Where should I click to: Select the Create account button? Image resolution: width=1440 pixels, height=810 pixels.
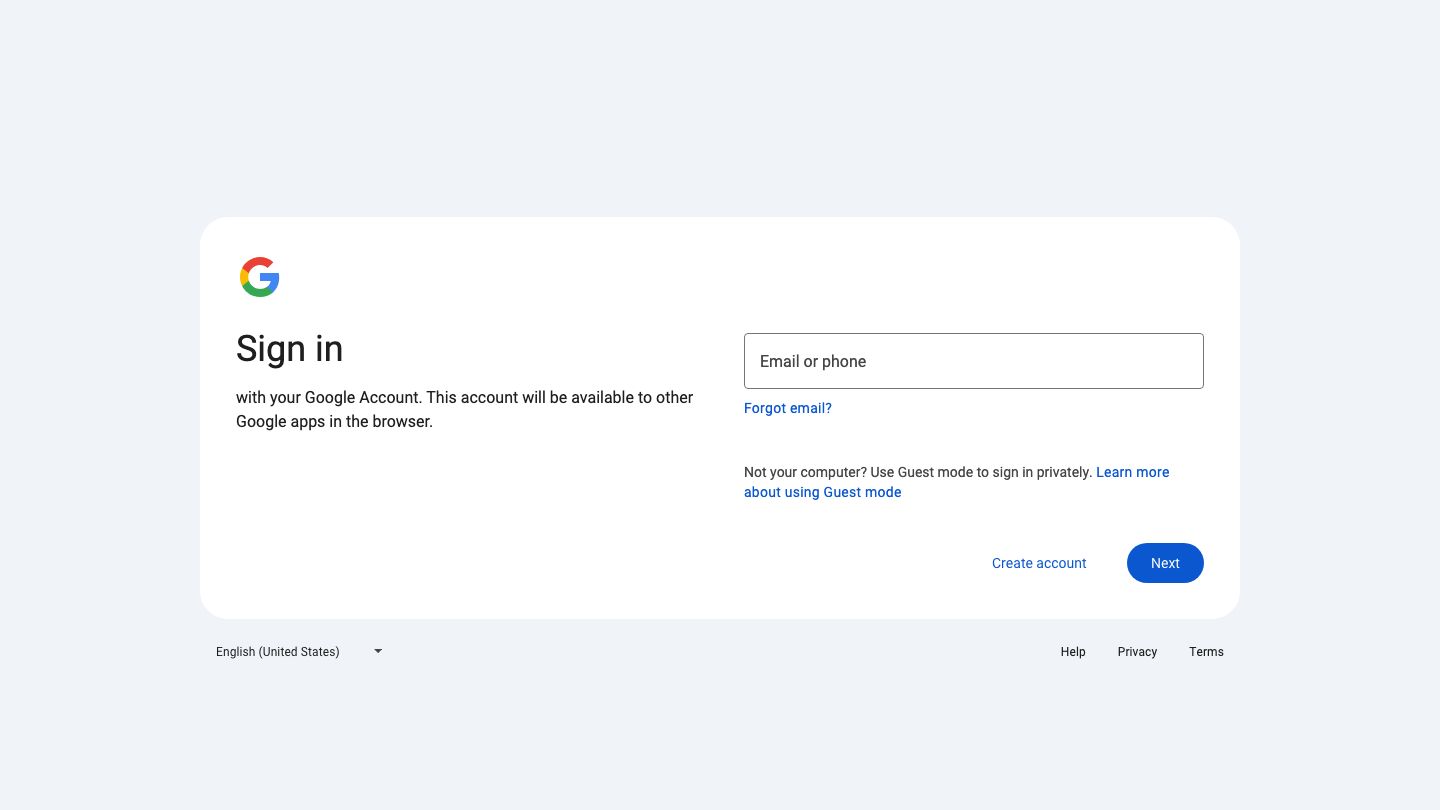point(1039,563)
